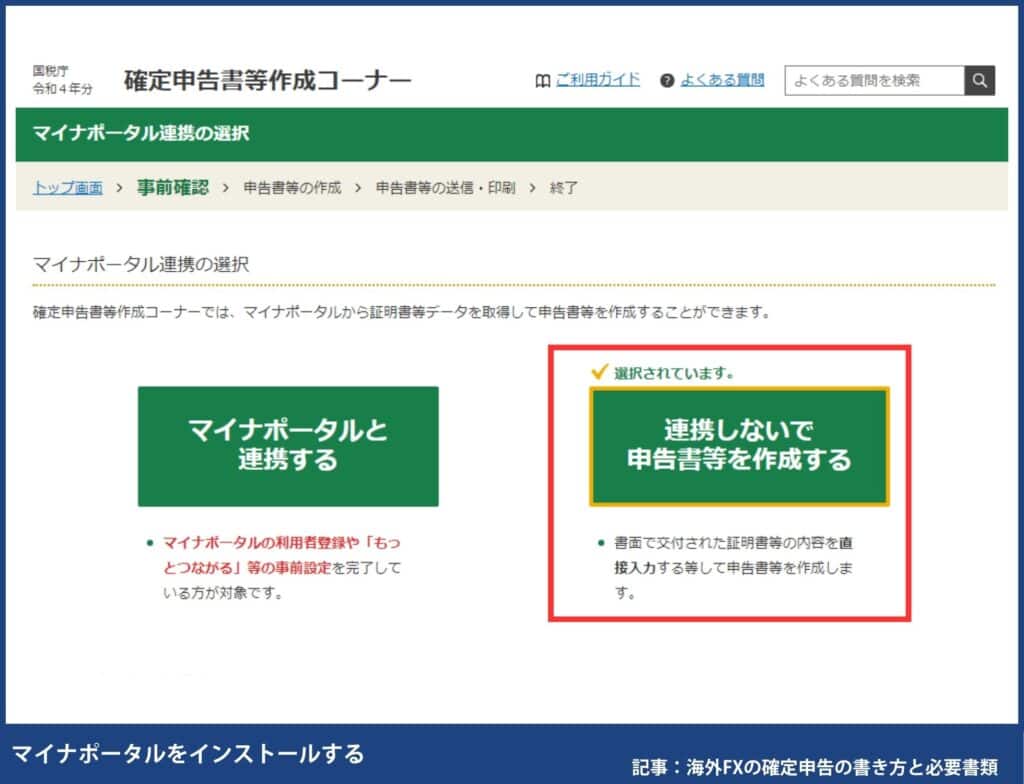This screenshot has height=784, width=1024.
Task: Choose 連携しないで申告書等を作成する button
Action: (x=739, y=446)
